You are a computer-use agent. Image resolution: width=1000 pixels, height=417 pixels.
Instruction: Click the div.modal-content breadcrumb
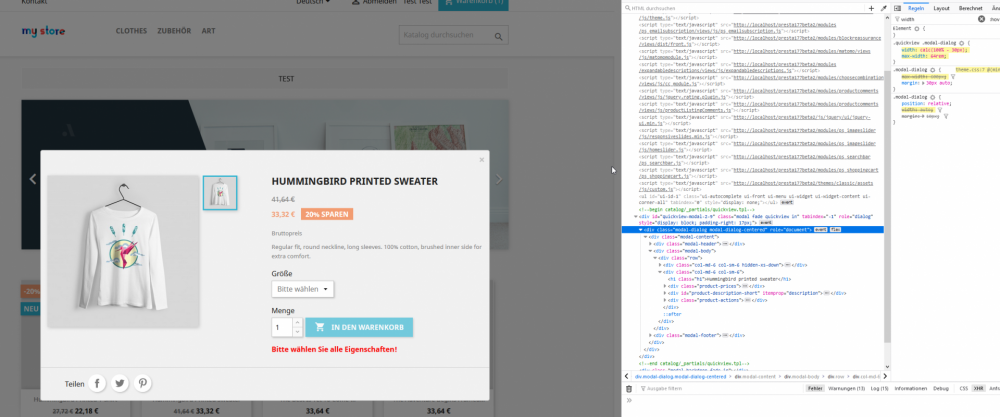[x=755, y=377]
